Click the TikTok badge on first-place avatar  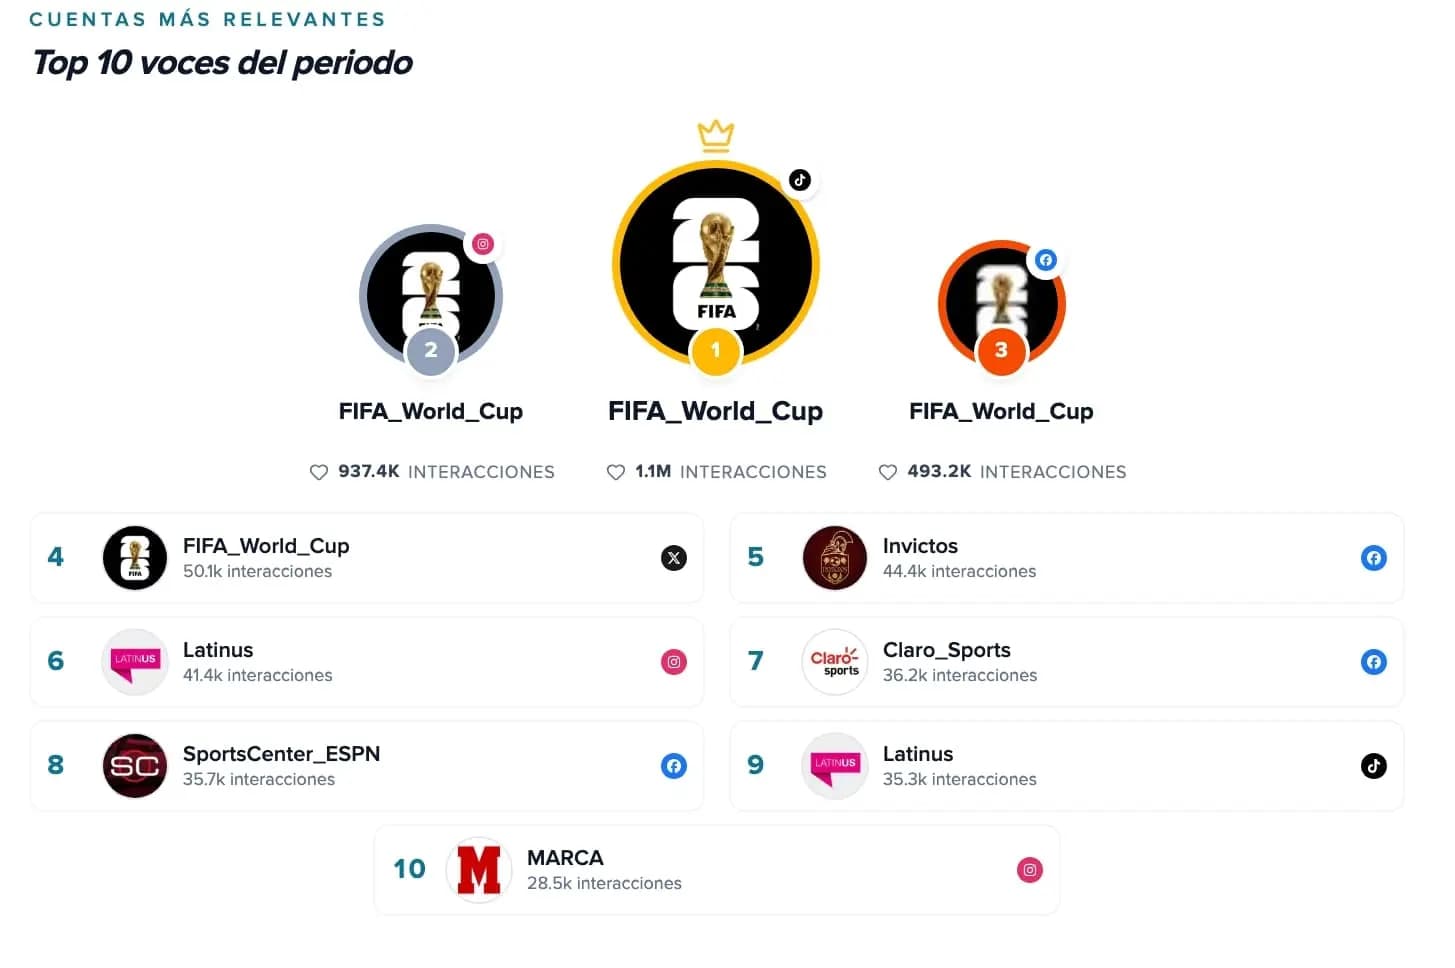tap(800, 180)
